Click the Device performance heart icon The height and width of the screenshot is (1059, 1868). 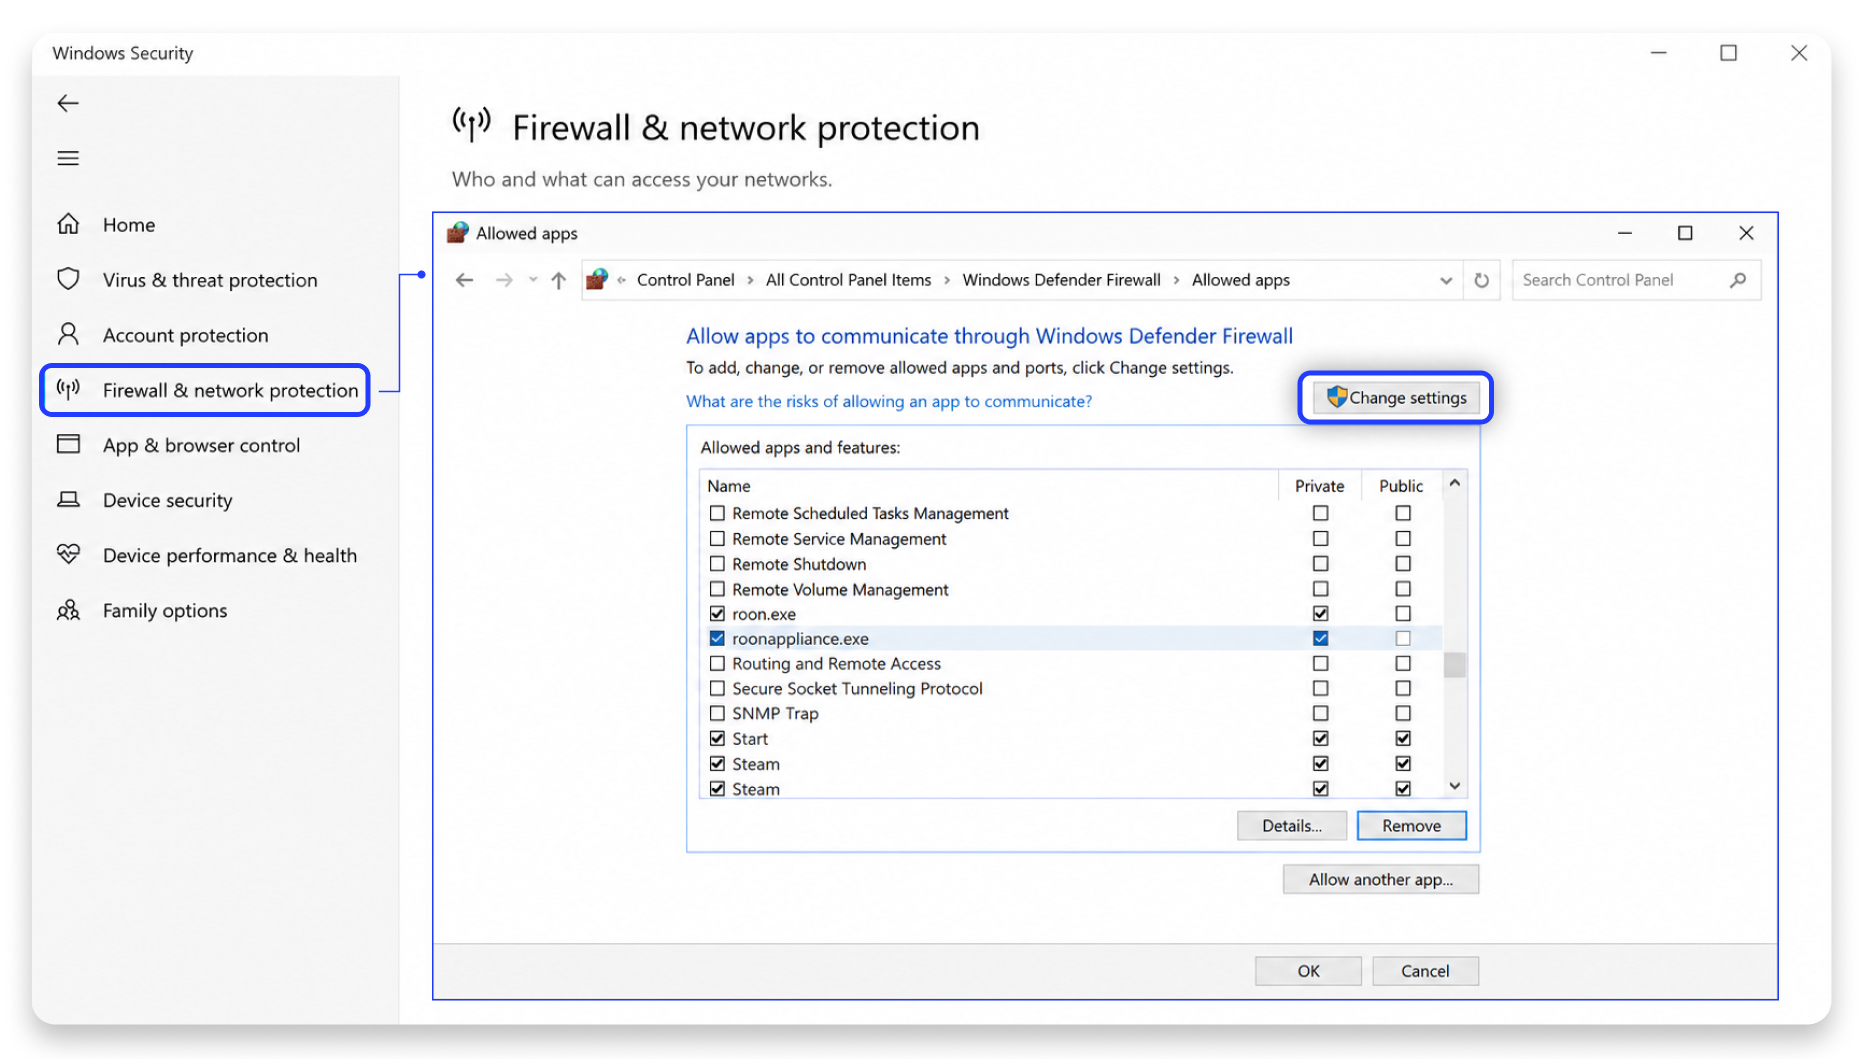(x=68, y=554)
